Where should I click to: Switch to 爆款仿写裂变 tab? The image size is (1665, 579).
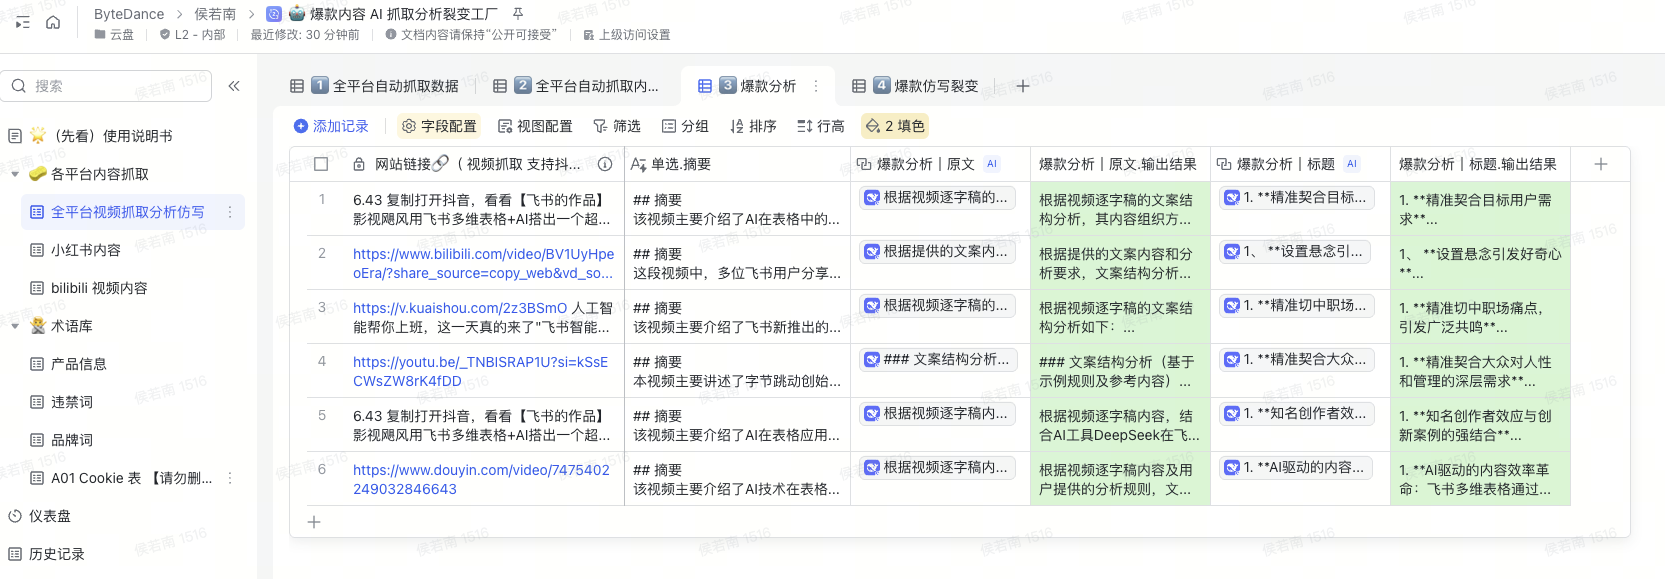click(924, 86)
